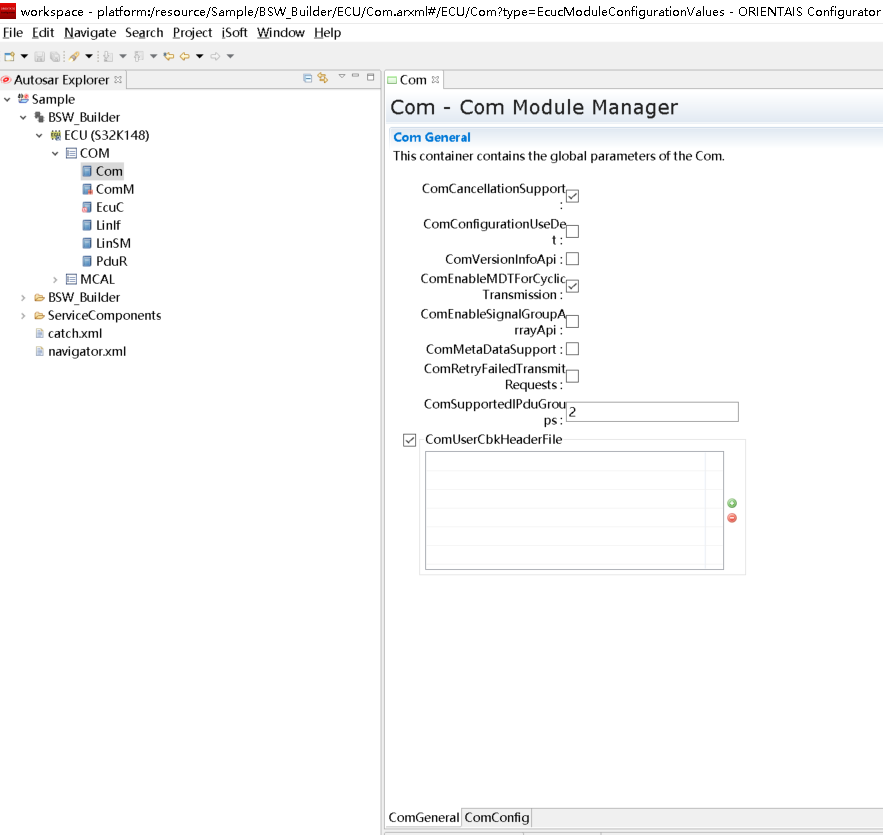This screenshot has height=835, width=883.
Task: Select the EcuC module icon in tree
Action: [87, 207]
